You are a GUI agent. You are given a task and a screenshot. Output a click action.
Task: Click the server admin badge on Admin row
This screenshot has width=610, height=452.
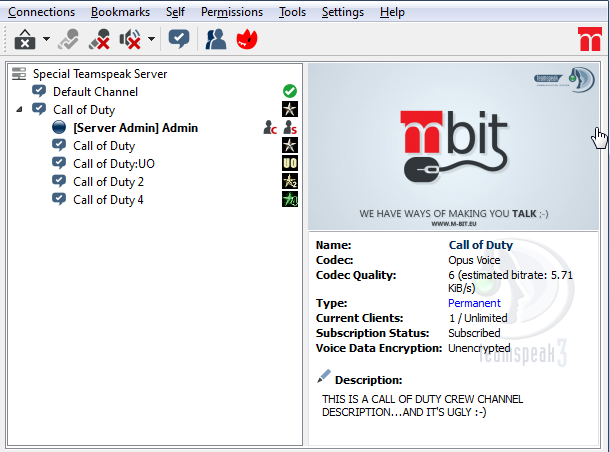pos(290,127)
